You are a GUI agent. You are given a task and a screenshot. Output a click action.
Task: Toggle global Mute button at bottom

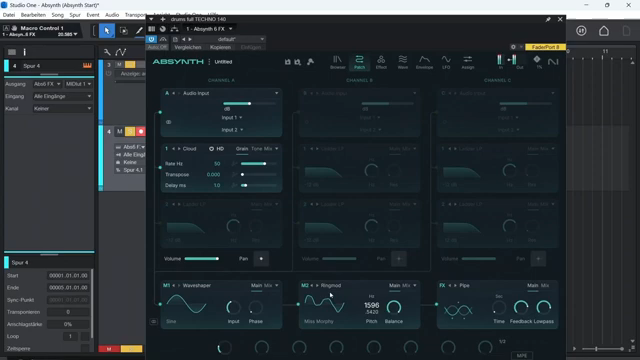point(109,349)
